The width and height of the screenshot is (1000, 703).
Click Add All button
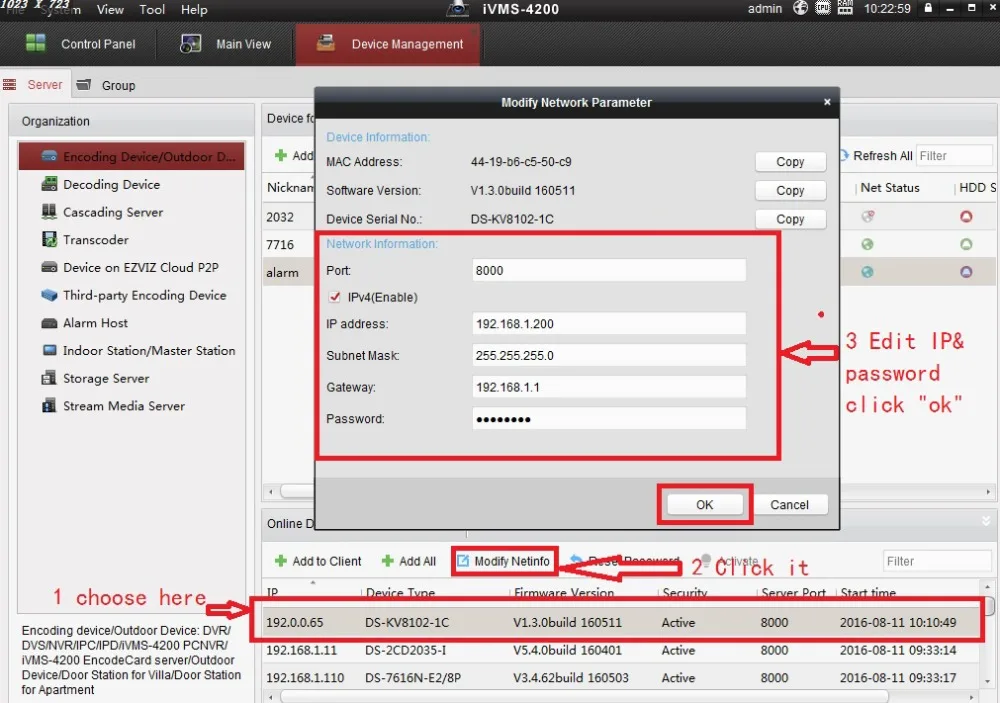pos(408,561)
